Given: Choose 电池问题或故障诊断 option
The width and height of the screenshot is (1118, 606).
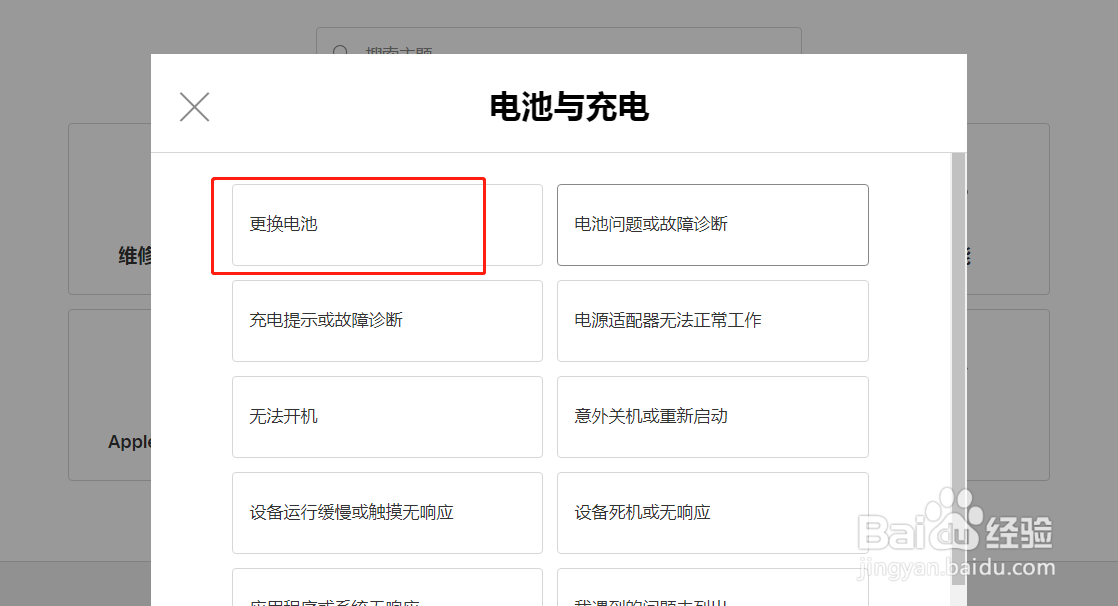Looking at the screenshot, I should pyautogui.click(x=712, y=225).
